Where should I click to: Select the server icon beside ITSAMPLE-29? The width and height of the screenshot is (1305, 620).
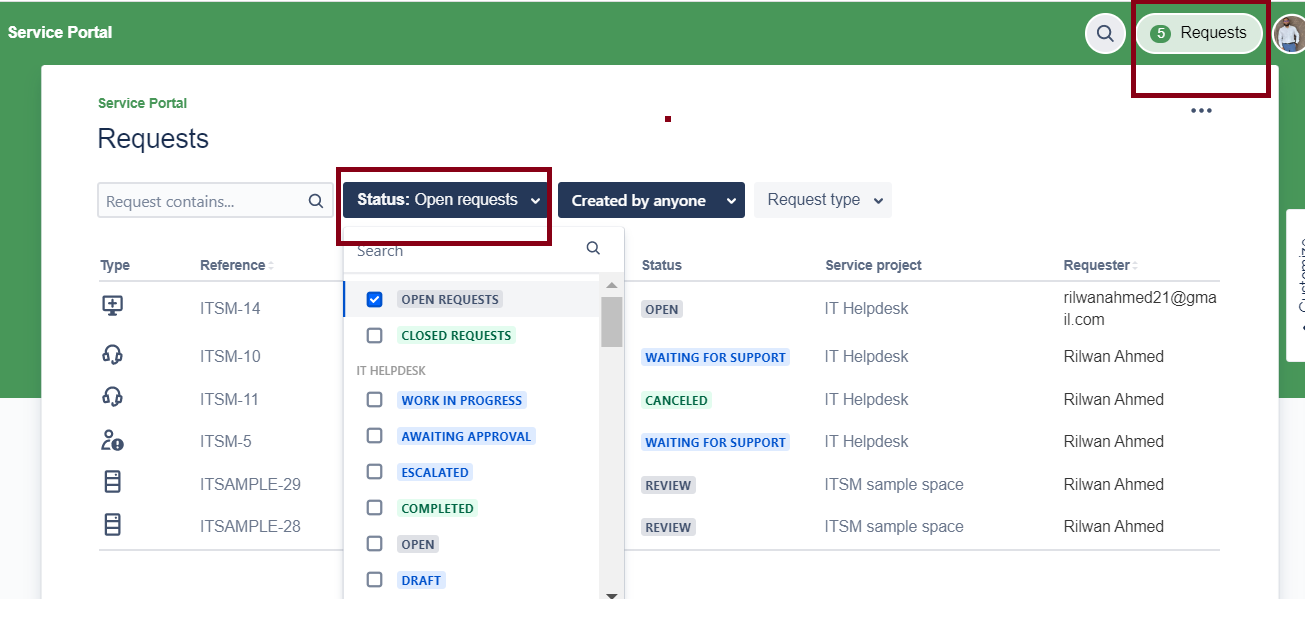[113, 480]
